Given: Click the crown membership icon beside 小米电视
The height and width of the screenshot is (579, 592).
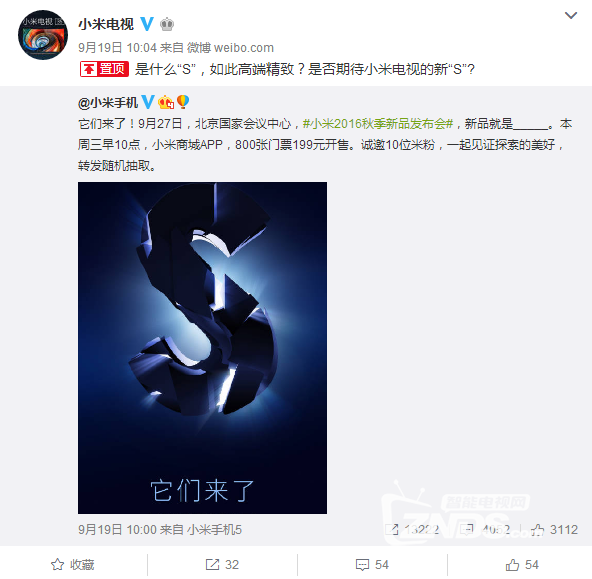Looking at the screenshot, I should tap(167, 25).
